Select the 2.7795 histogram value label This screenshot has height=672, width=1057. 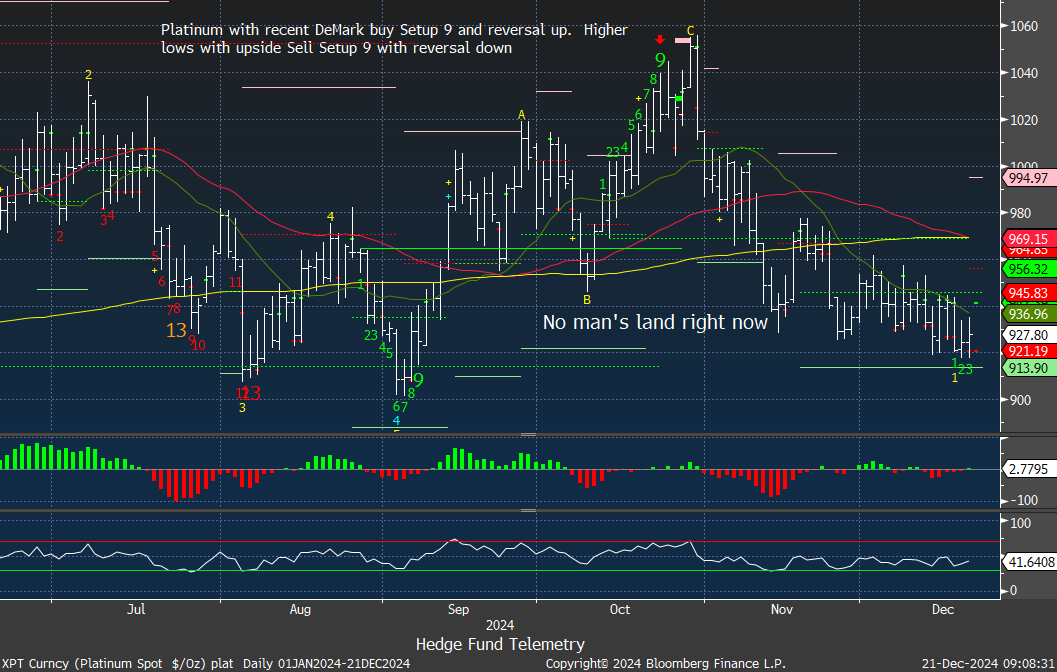point(1026,468)
